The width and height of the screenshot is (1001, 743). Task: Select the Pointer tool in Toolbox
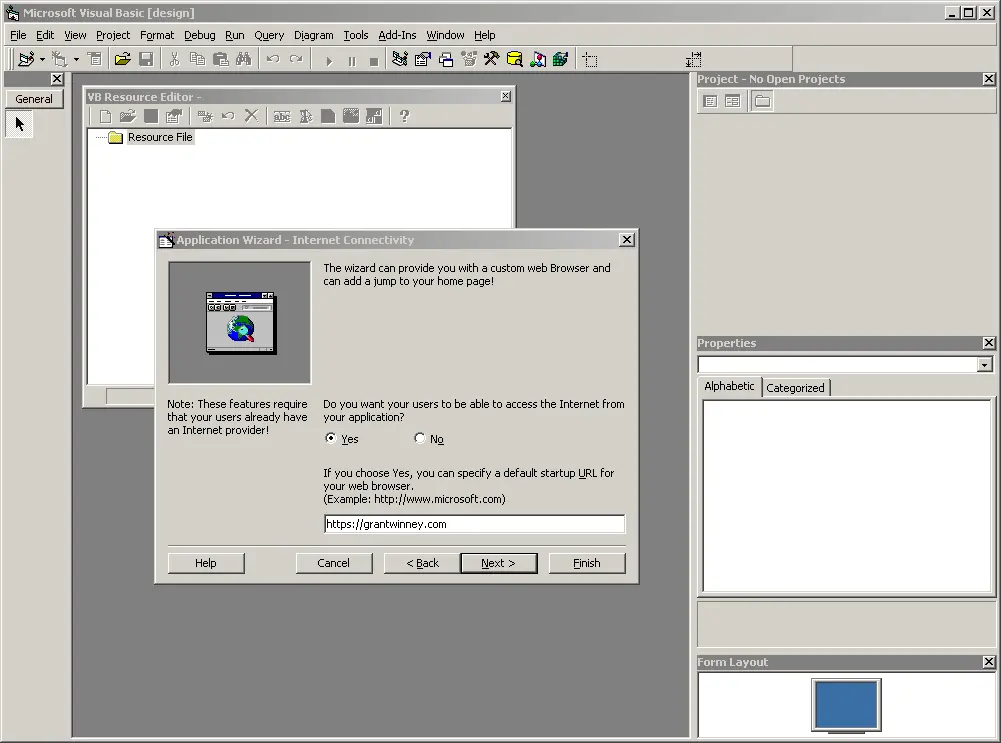point(19,124)
